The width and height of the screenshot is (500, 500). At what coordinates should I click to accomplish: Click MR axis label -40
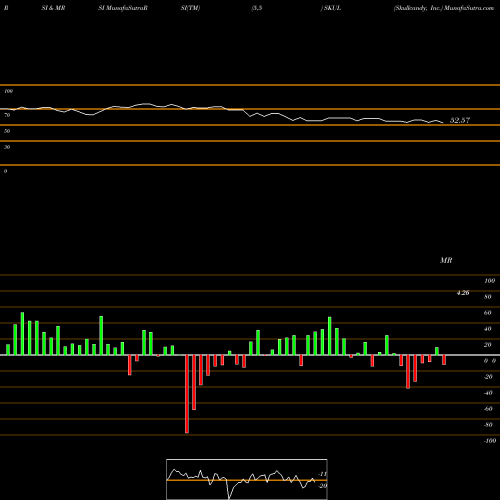pos(488,393)
